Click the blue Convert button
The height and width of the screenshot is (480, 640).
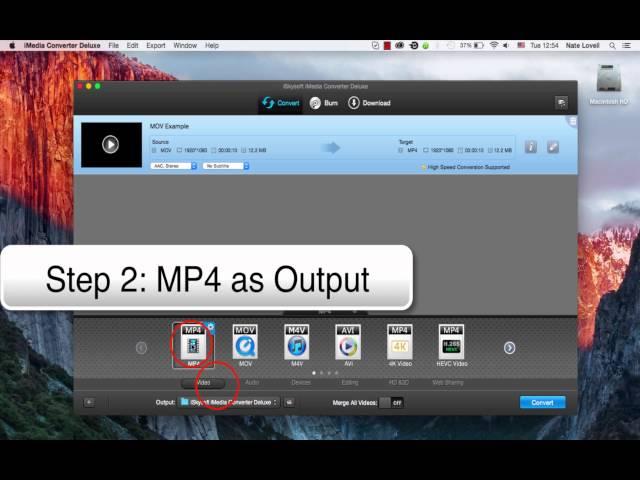click(542, 402)
